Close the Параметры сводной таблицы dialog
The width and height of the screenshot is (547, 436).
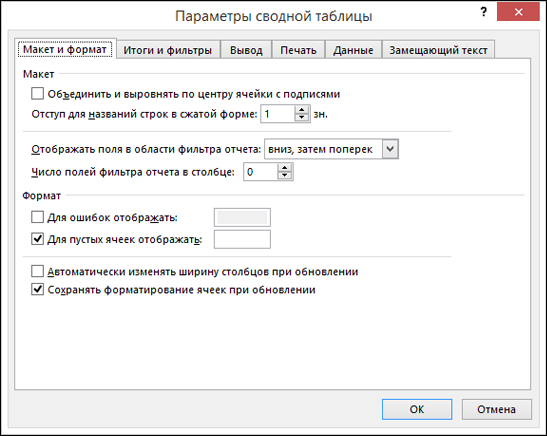[x=518, y=12]
